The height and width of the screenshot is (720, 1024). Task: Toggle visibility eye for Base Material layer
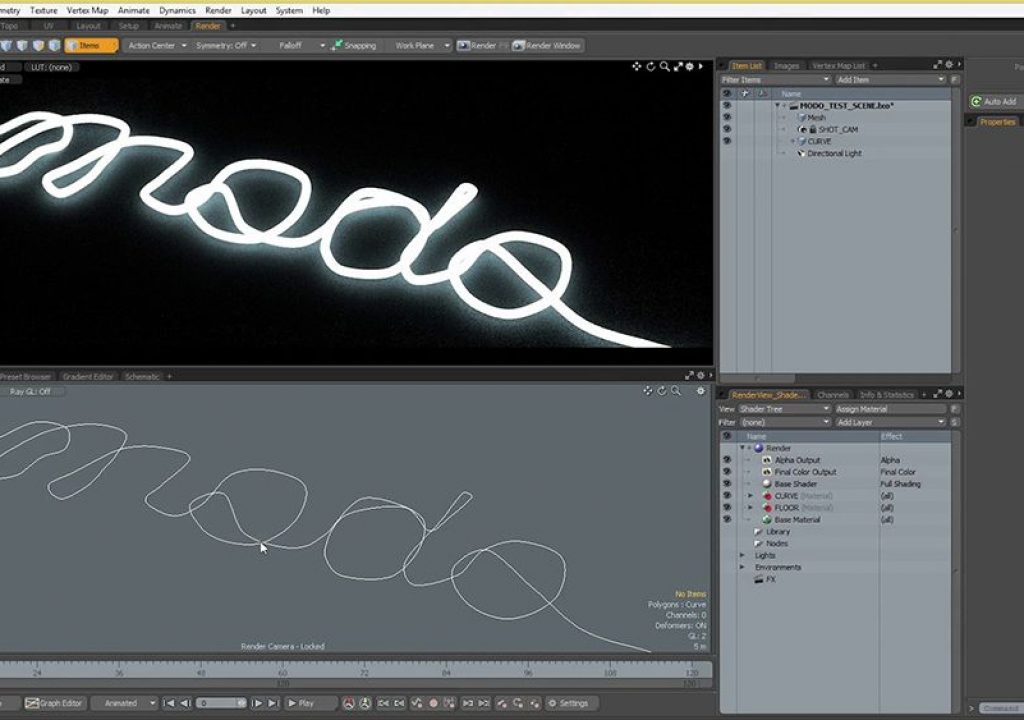tap(727, 519)
